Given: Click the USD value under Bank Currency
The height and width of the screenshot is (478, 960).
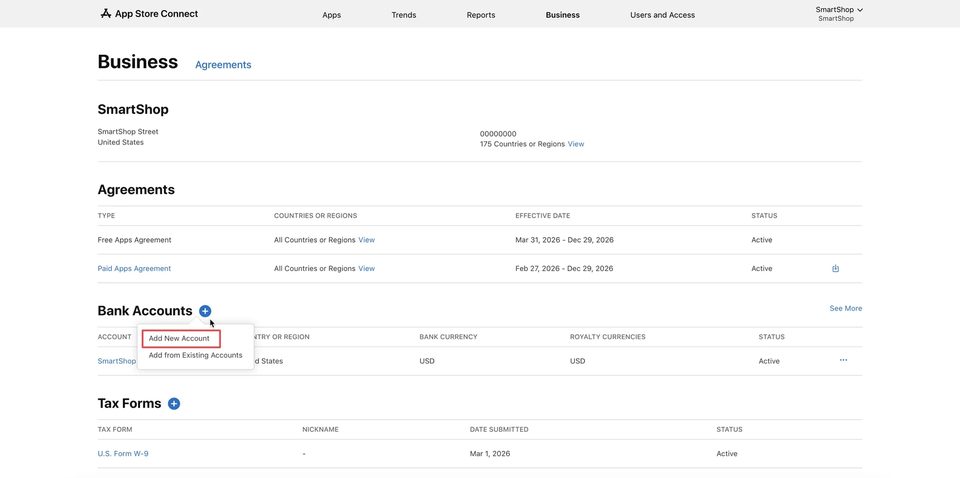Looking at the screenshot, I should (x=427, y=361).
